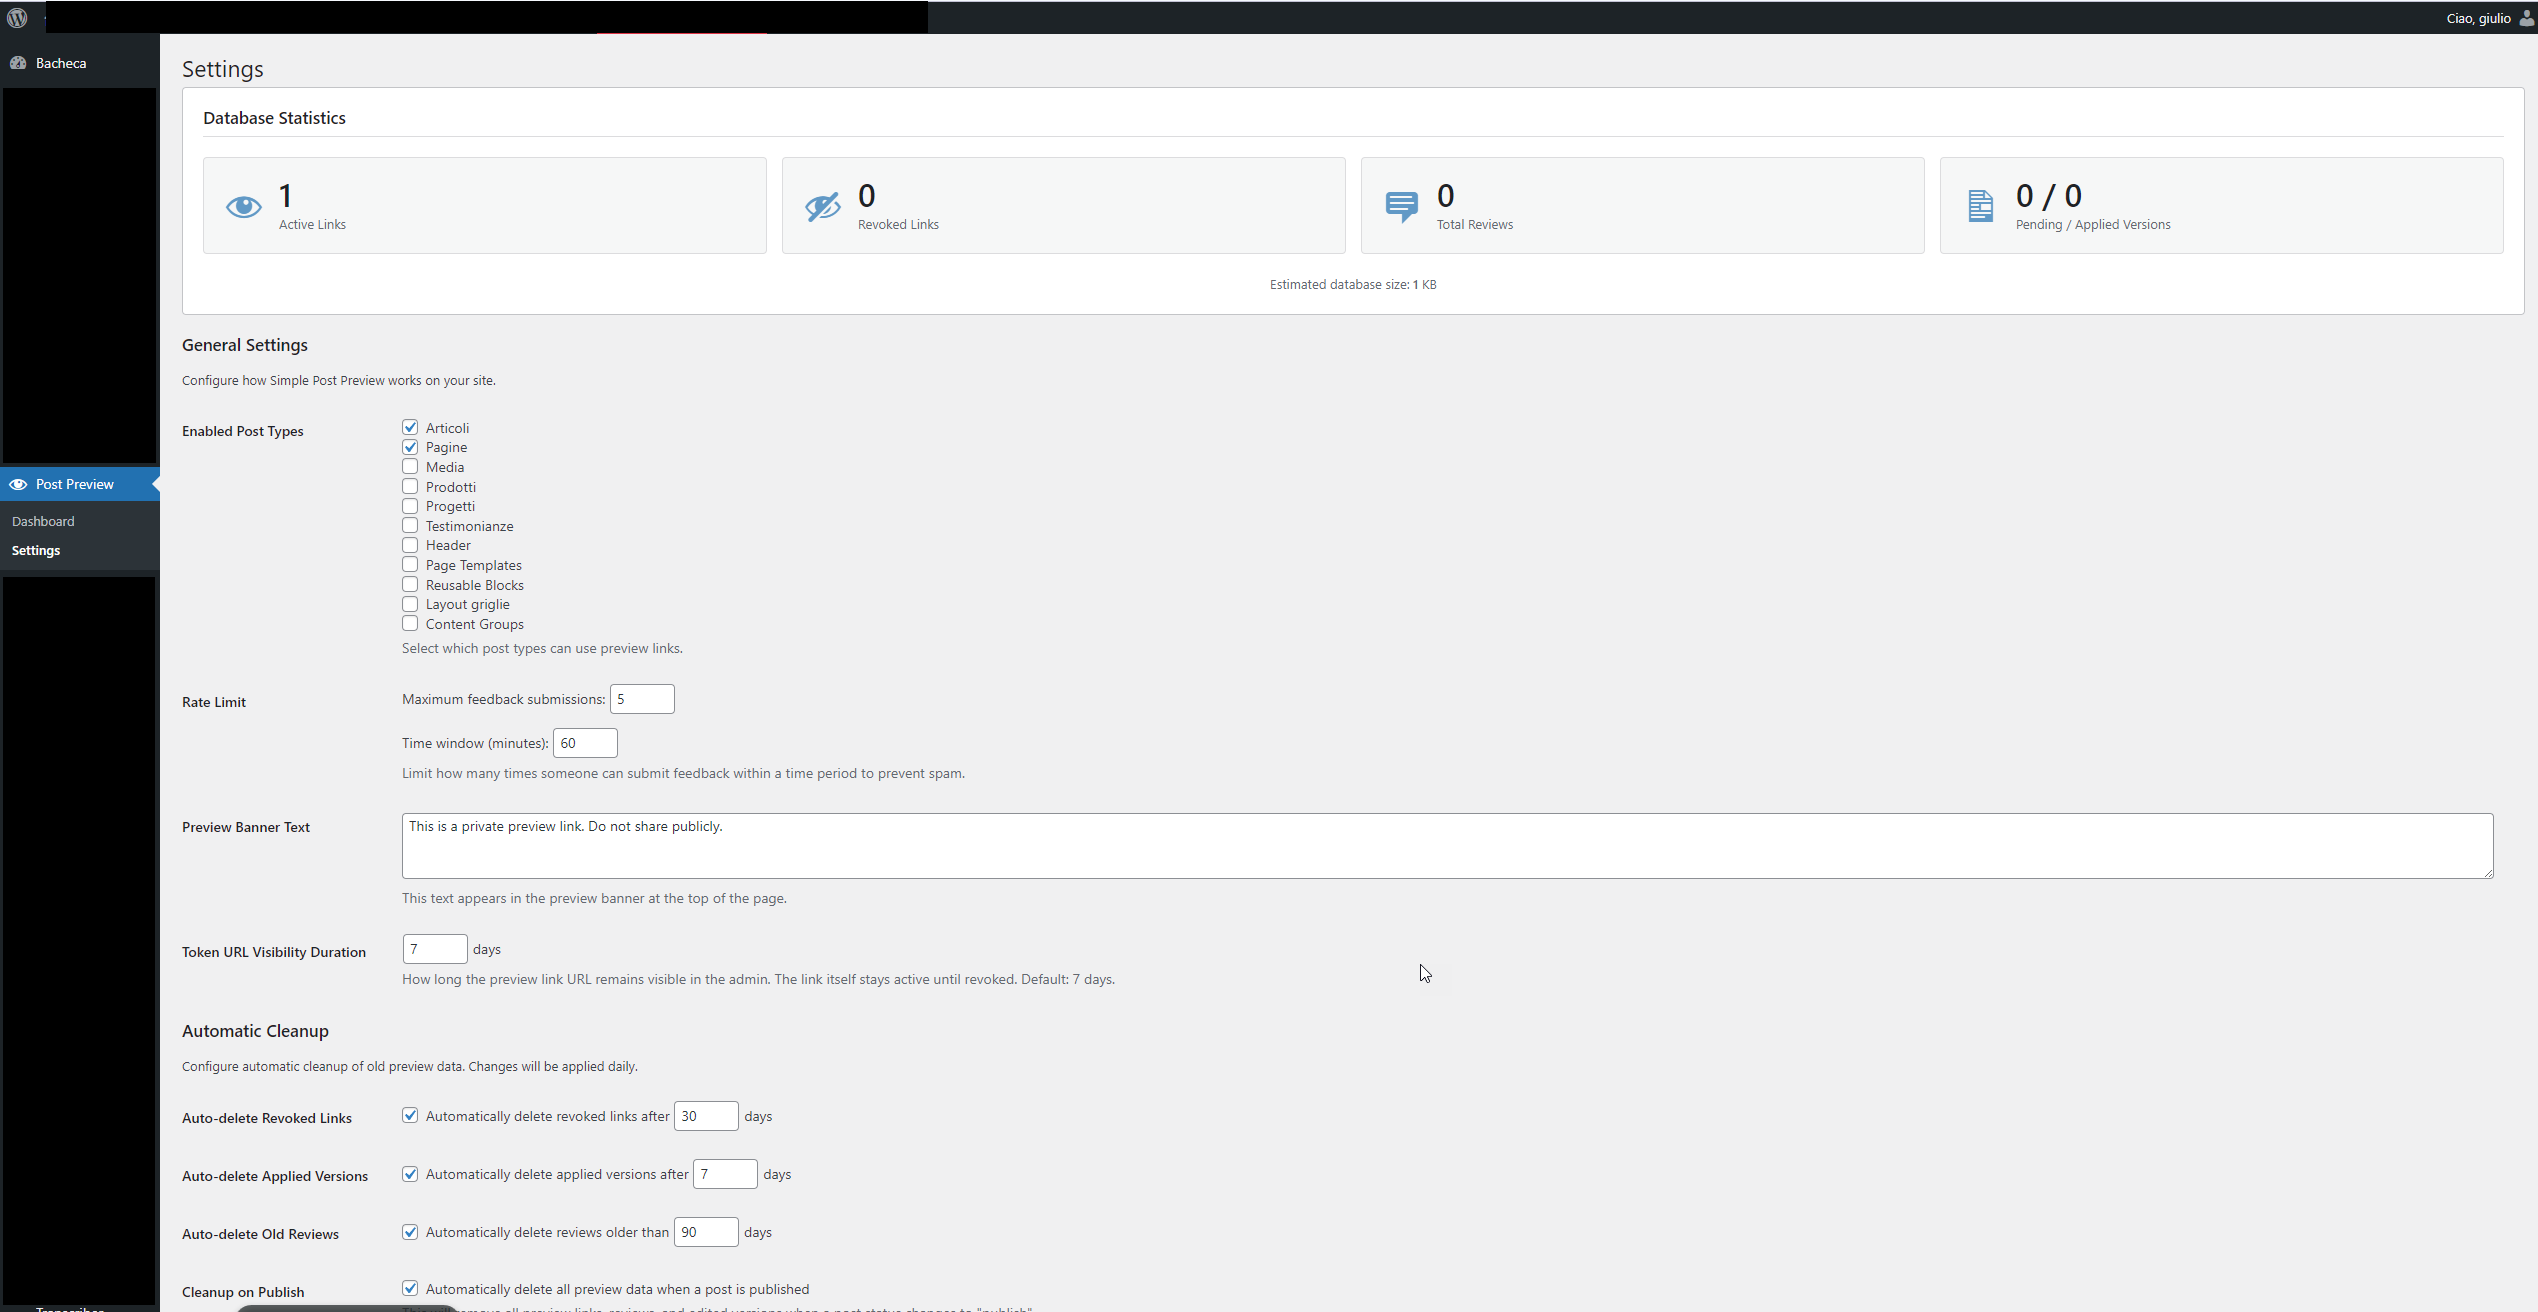The width and height of the screenshot is (2538, 1312).
Task: Click the Bacheca dashboard gauge icon
Action: click(20, 62)
